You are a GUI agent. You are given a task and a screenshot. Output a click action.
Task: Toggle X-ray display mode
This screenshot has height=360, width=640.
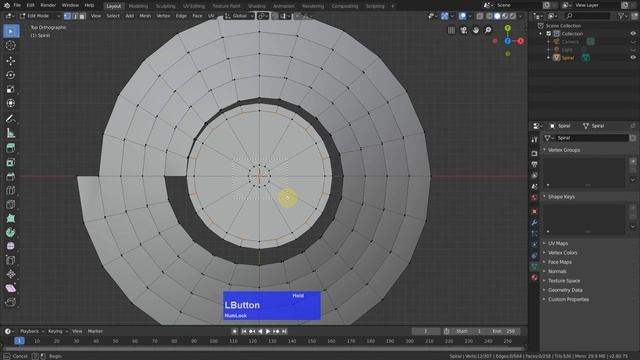480,16
